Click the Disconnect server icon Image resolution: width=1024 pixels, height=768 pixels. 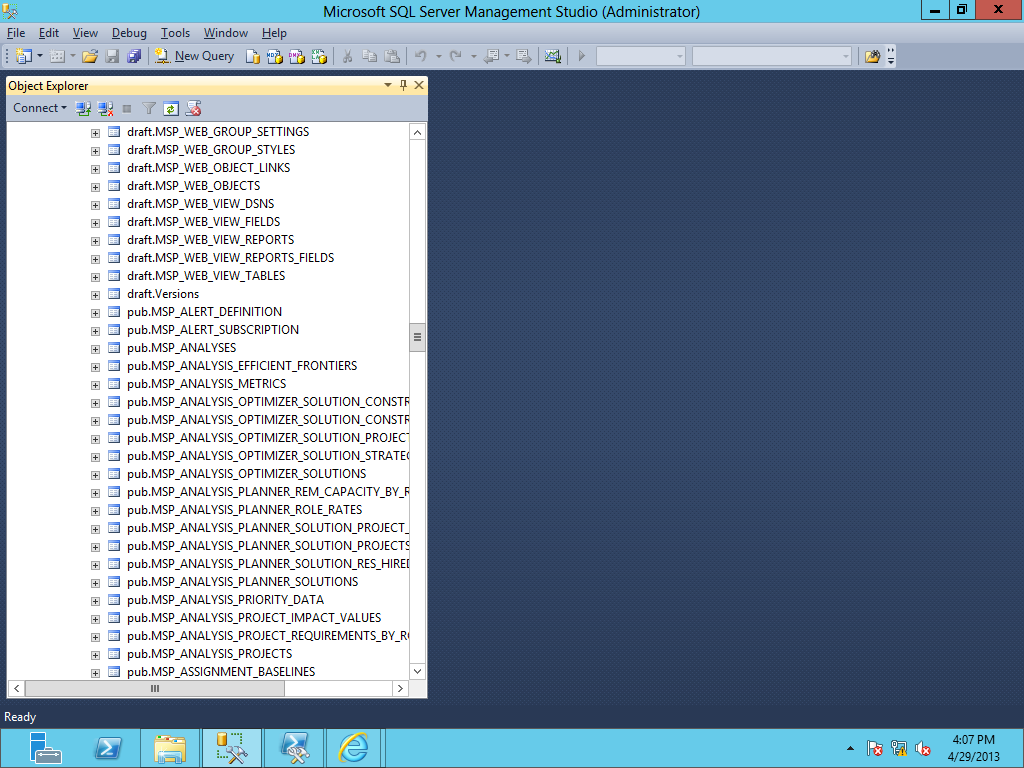105,108
